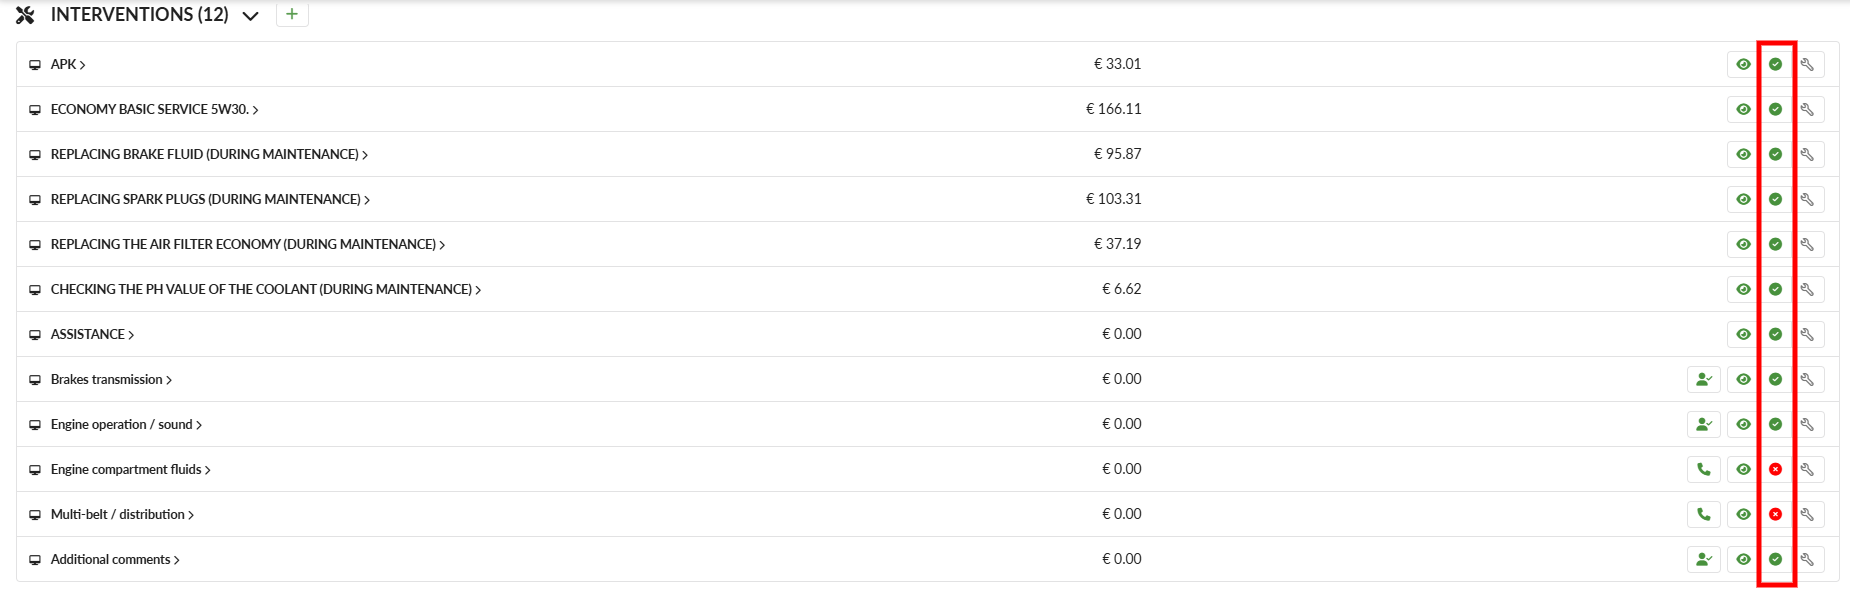Open the Additional comments intervention
This screenshot has height=594, width=1850.
pyautogui.click(x=115, y=559)
